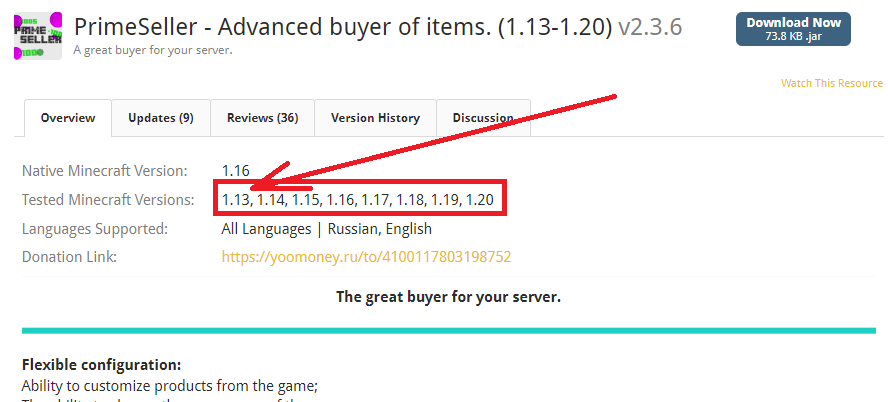Click the Flexible configuration heading

coord(101,364)
